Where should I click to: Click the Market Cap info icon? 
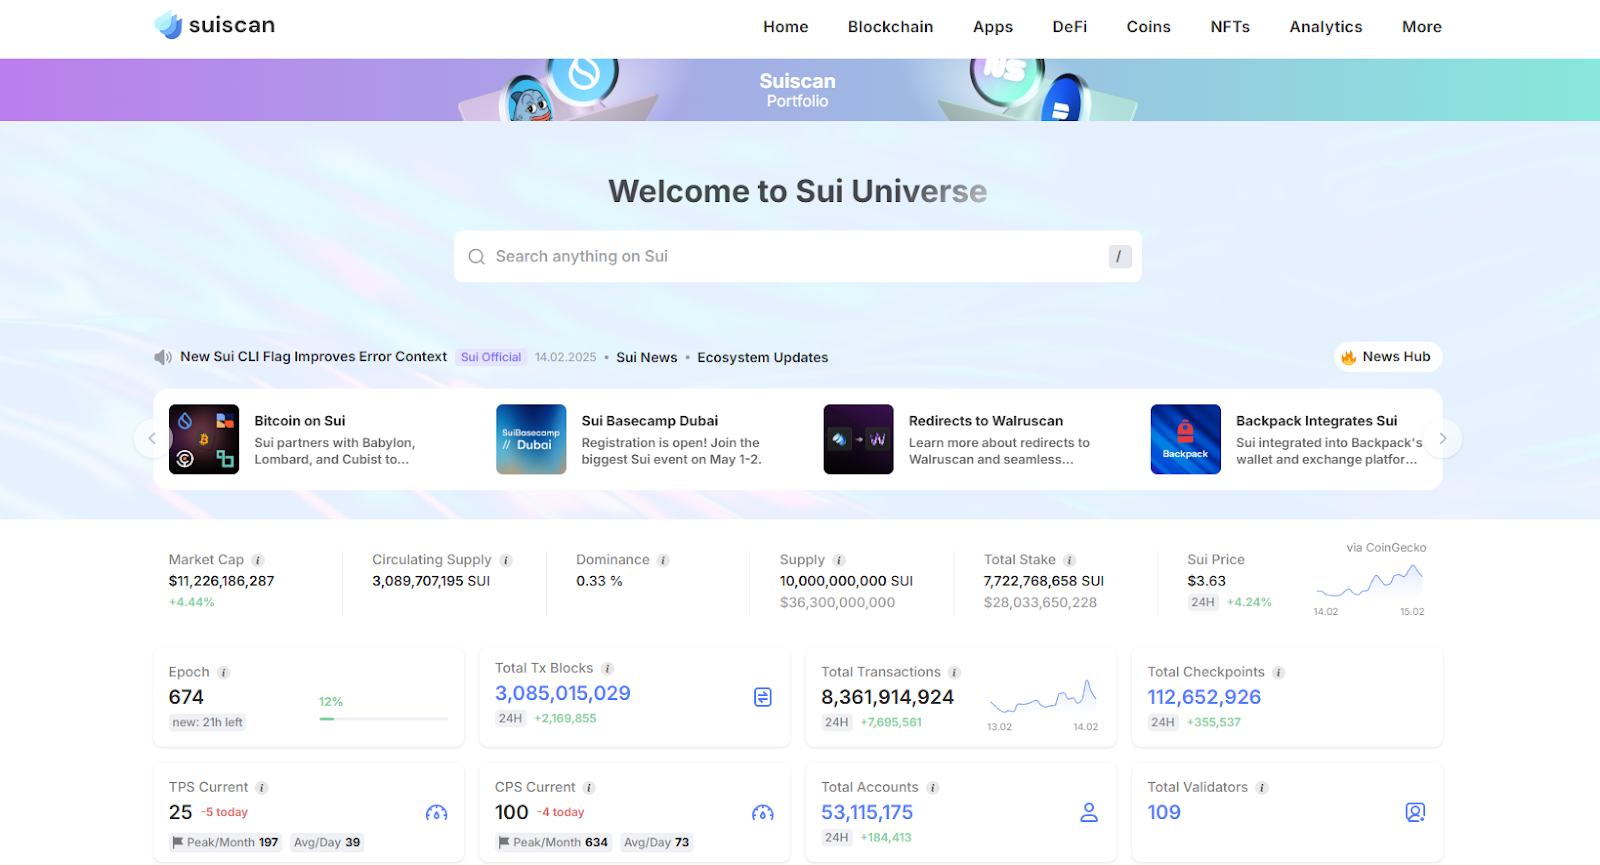[258, 560]
